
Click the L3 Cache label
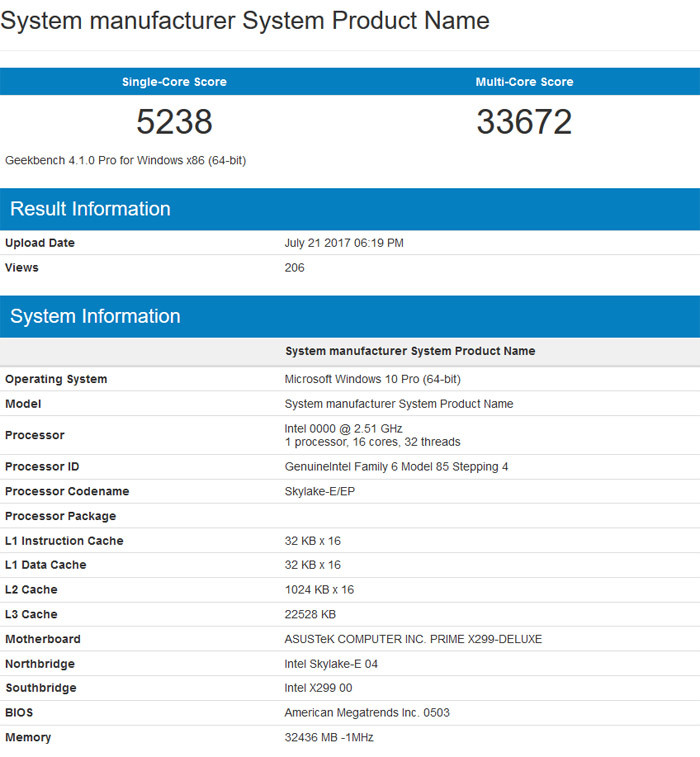31,614
